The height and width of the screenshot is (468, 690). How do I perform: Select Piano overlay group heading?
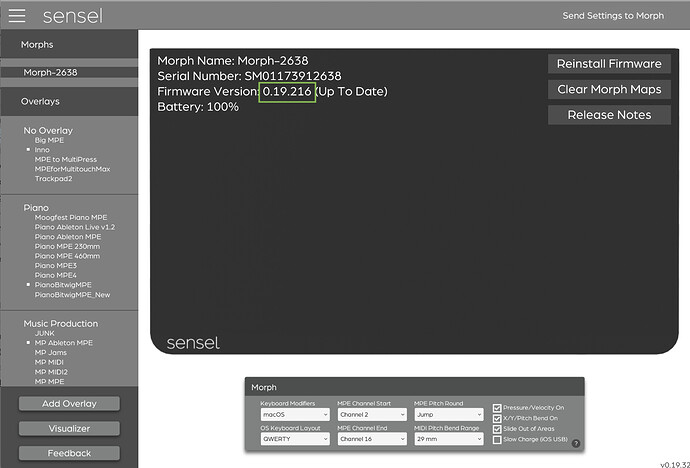(36, 208)
